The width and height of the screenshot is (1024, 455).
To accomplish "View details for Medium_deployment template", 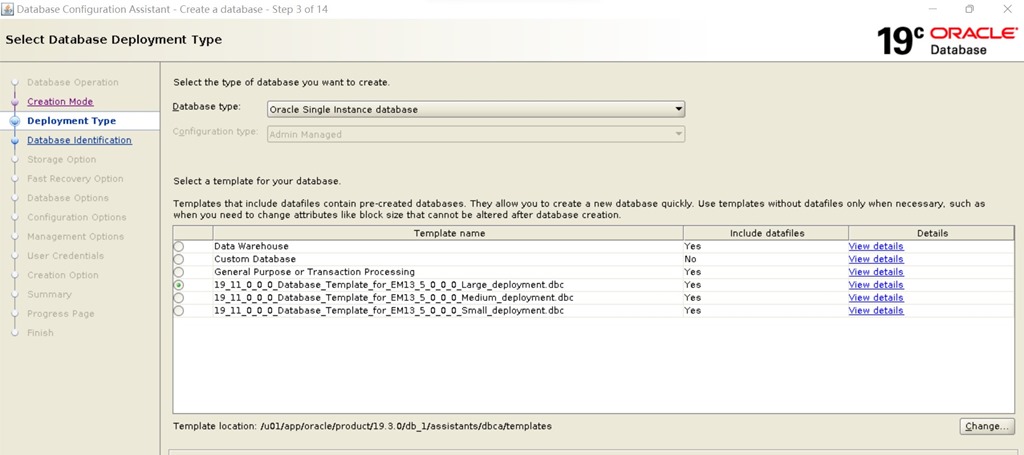I will pyautogui.click(x=876, y=298).
